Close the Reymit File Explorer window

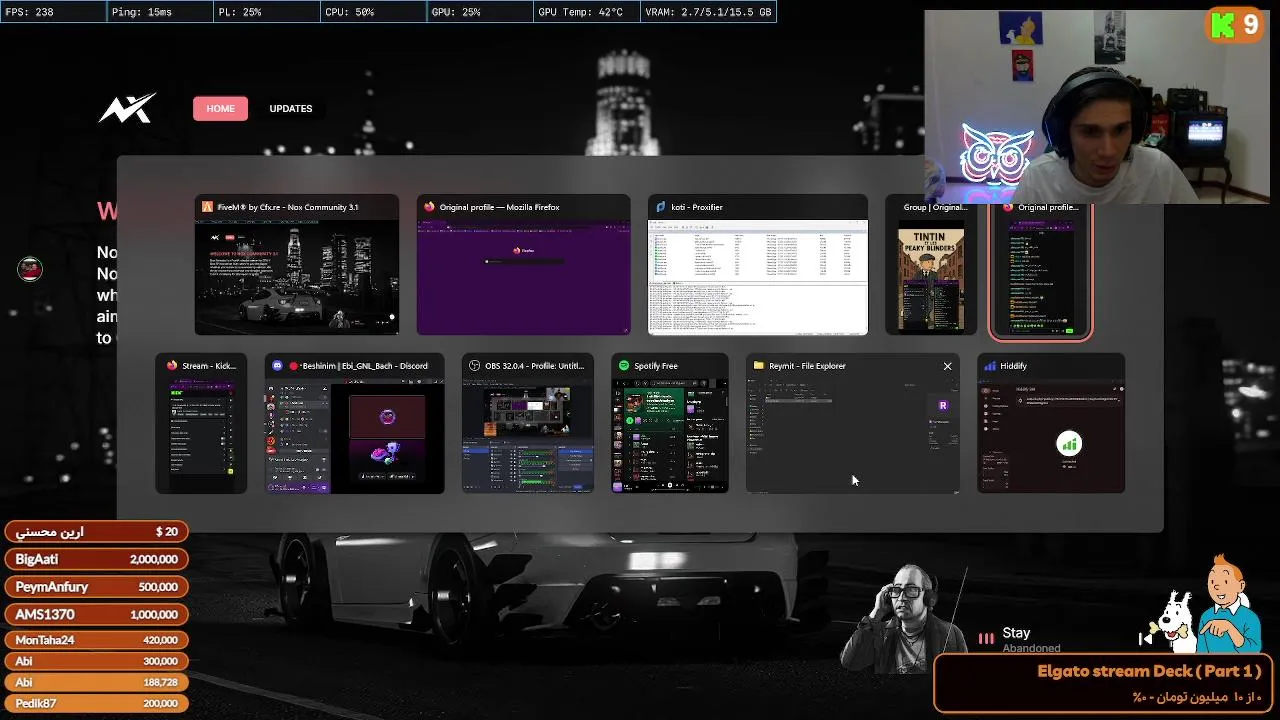[947, 366]
